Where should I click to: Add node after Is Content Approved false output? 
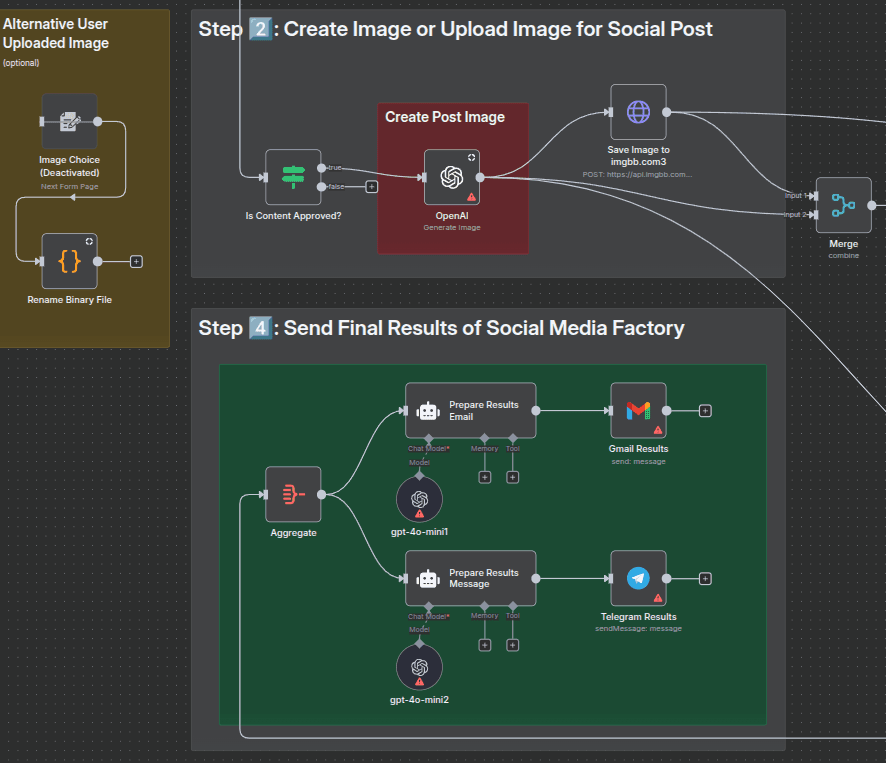pos(371,186)
